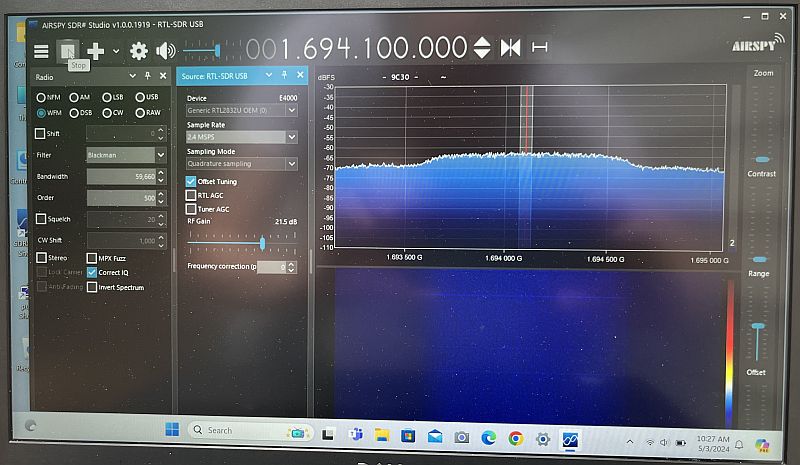
Task: Click the RF Gain slider handle
Action: pos(262,243)
